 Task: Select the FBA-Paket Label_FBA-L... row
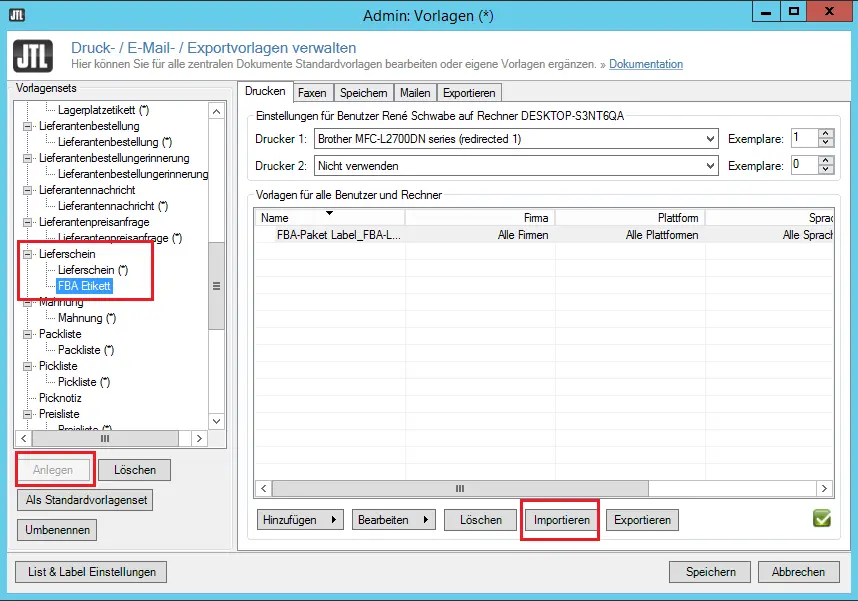544,235
